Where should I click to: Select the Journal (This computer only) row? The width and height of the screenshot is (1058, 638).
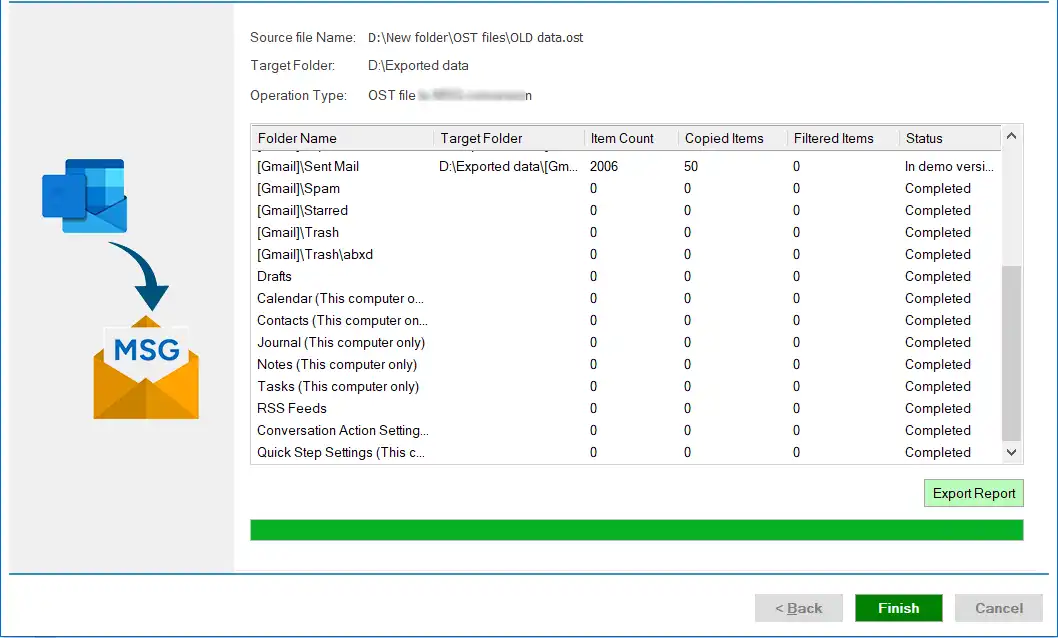pyautogui.click(x=626, y=343)
